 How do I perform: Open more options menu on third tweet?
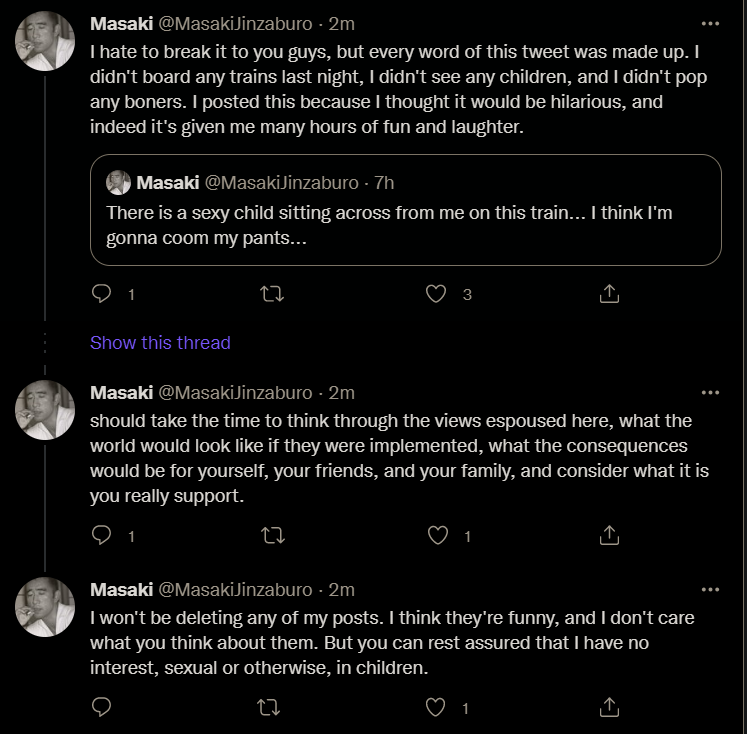[710, 590]
